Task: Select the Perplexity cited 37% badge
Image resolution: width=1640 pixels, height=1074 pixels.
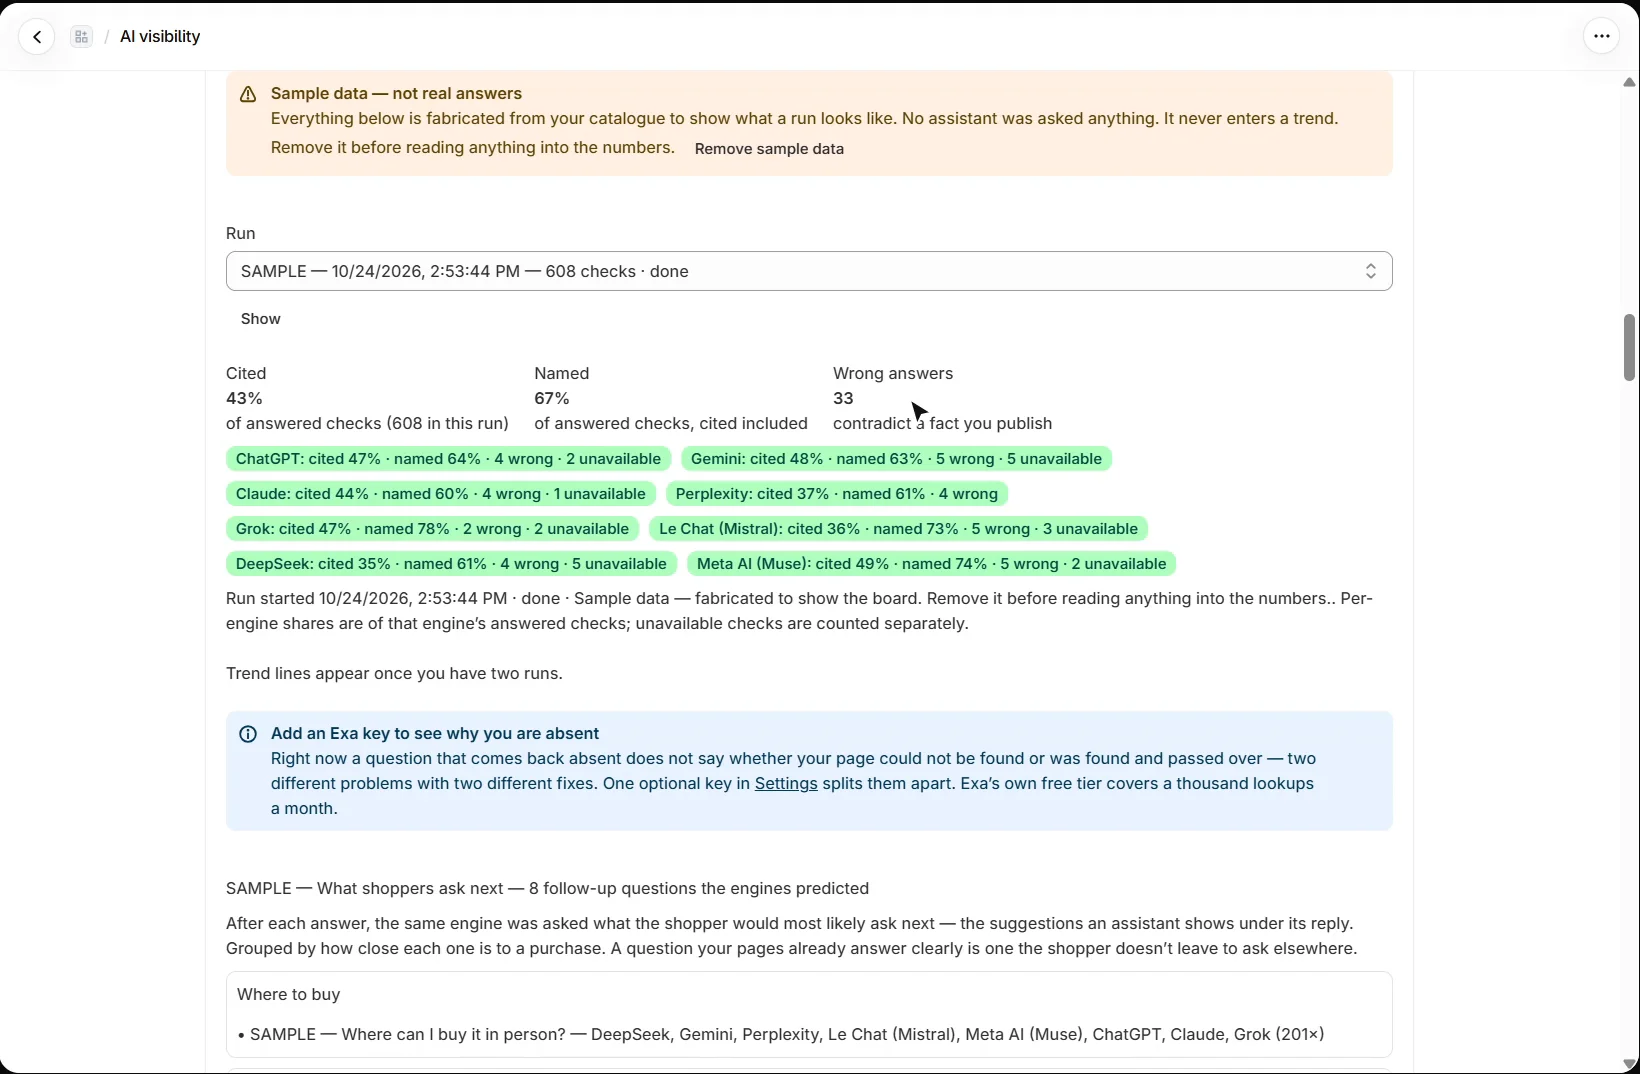Action: [837, 494]
